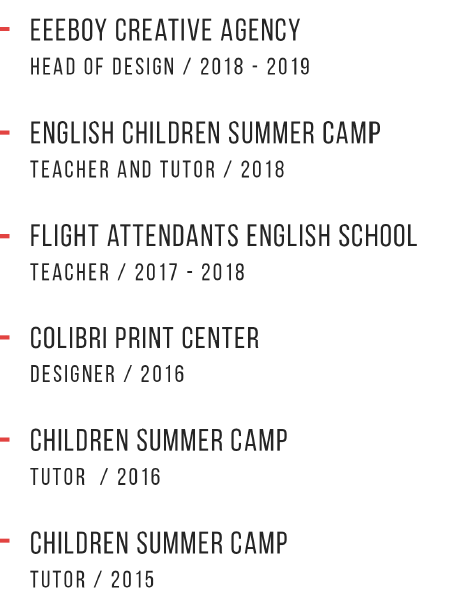Select the Head of Design 2018 - 2019 line
455x609 pixels.
170,66
